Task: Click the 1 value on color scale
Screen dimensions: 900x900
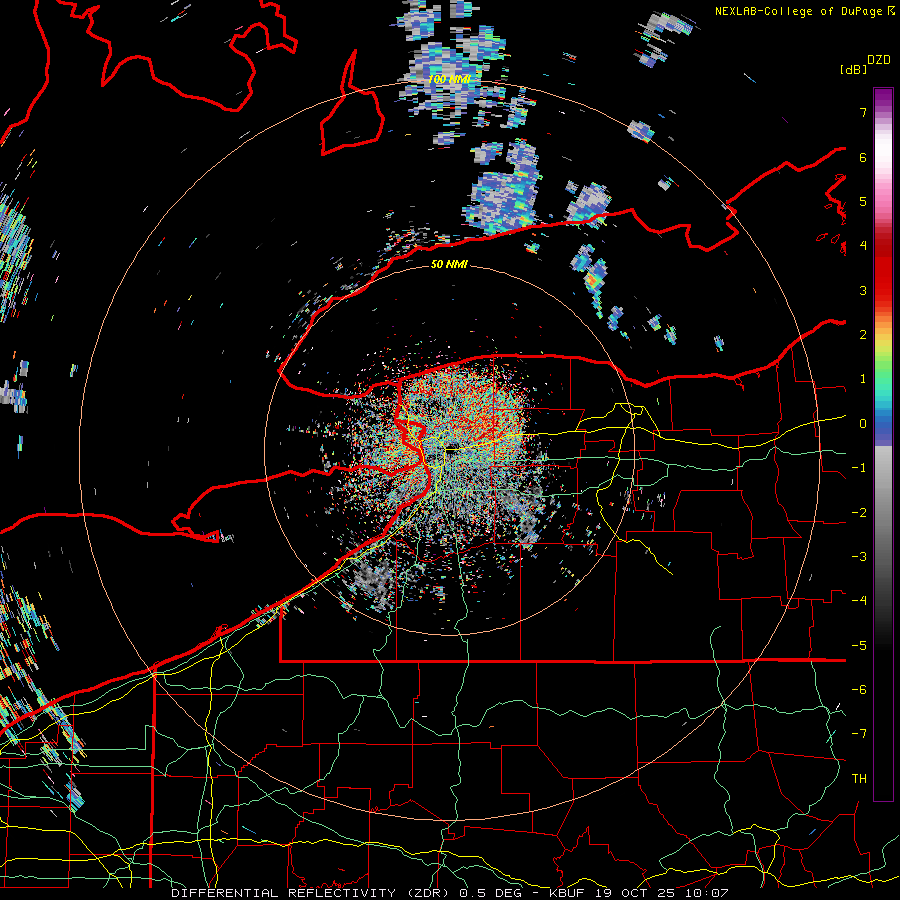Action: (863, 379)
